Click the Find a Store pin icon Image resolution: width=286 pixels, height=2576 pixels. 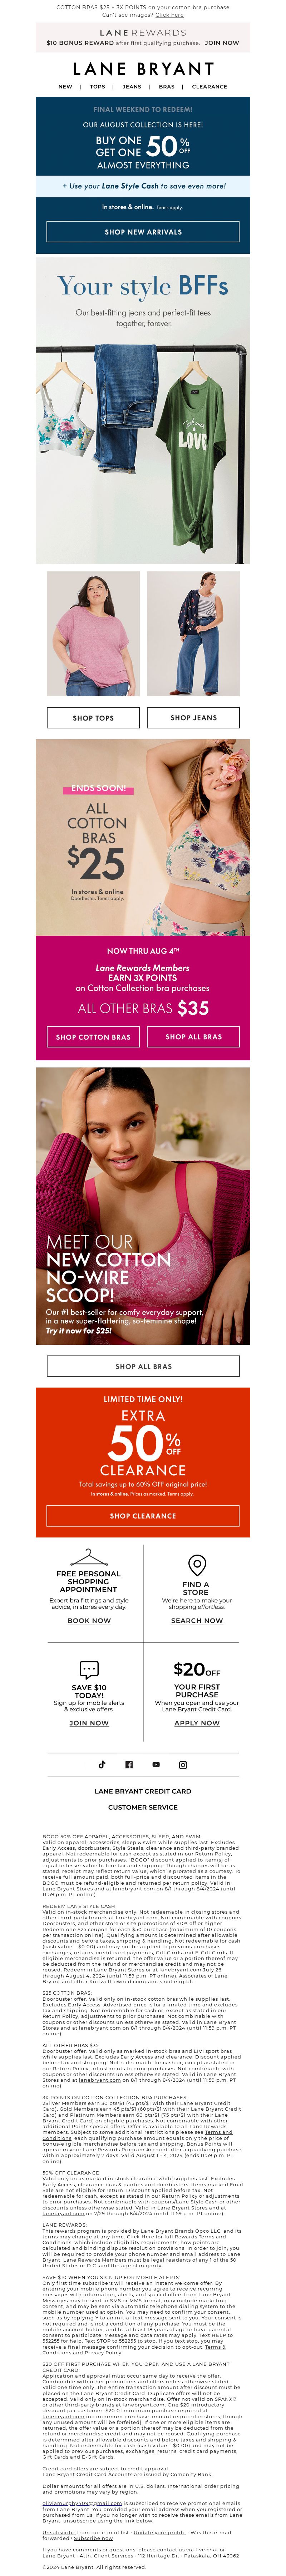tap(197, 1565)
